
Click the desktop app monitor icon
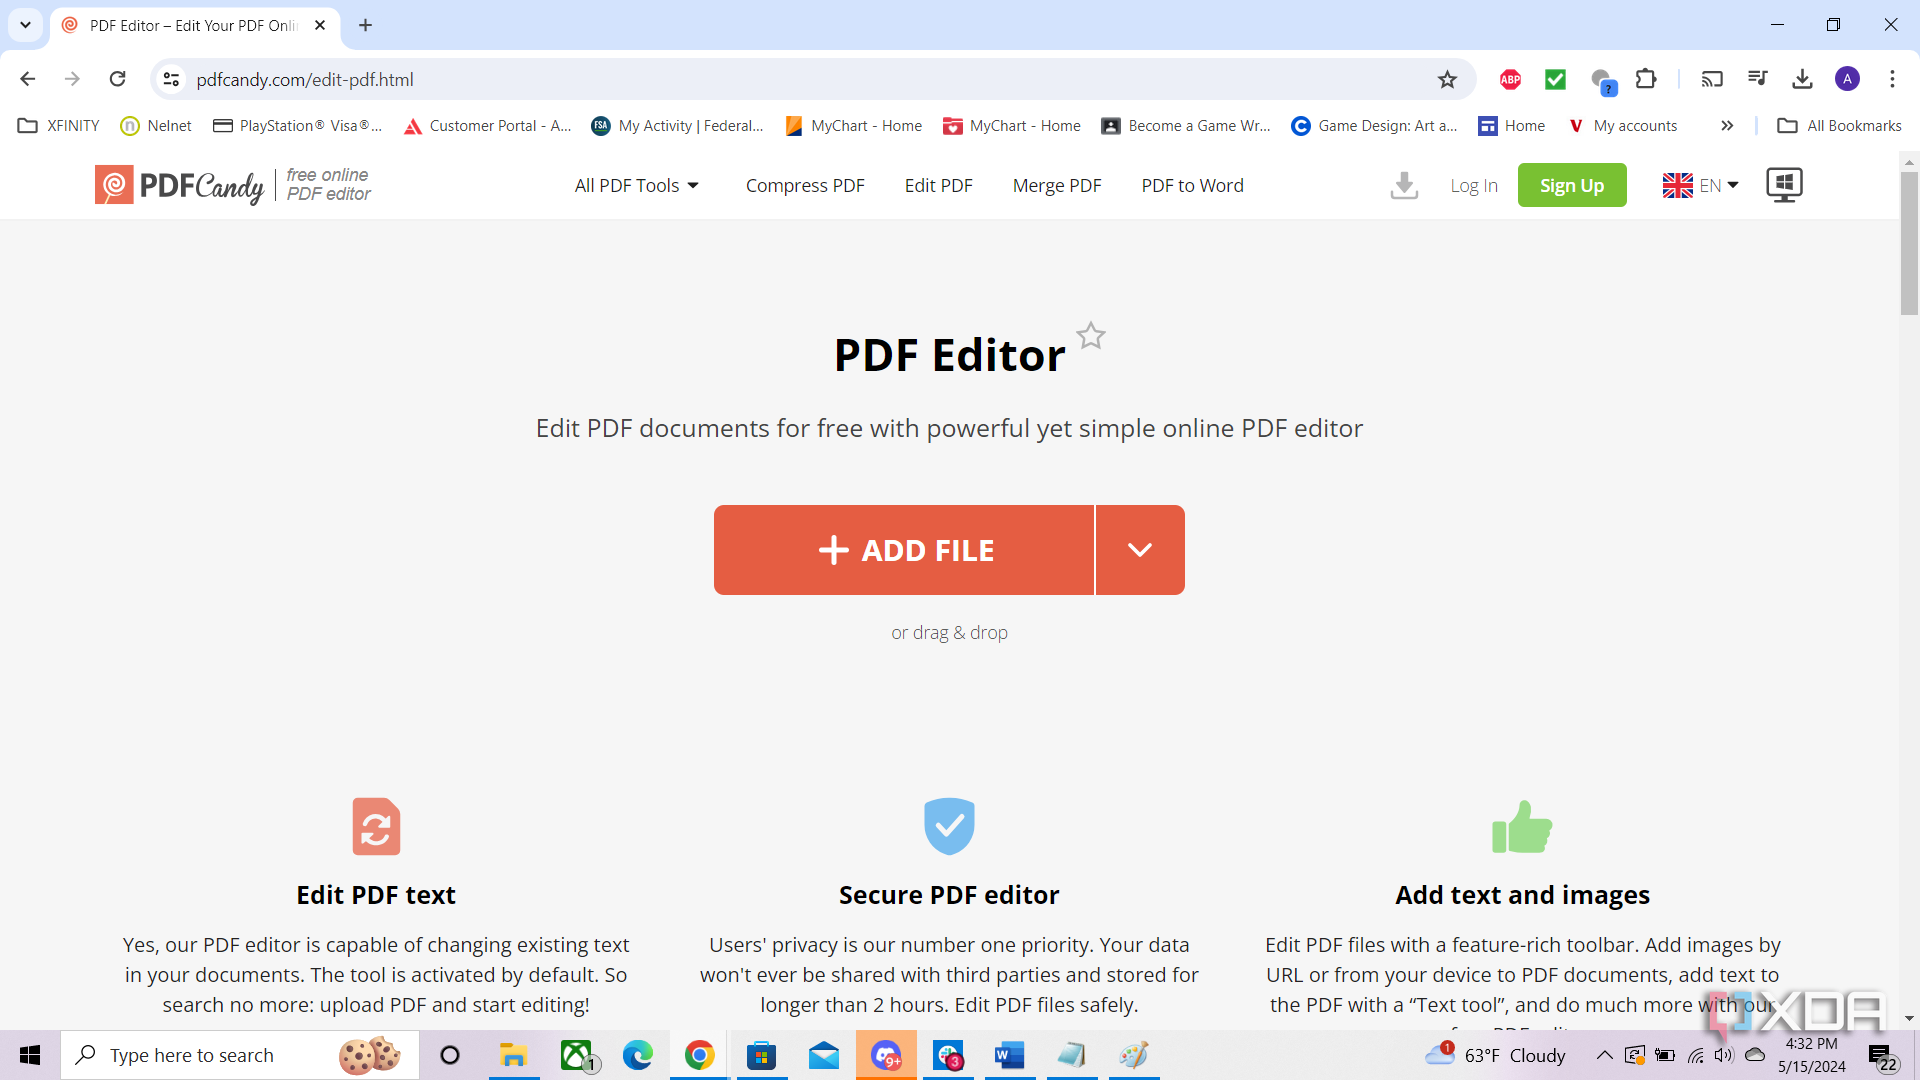1784,185
